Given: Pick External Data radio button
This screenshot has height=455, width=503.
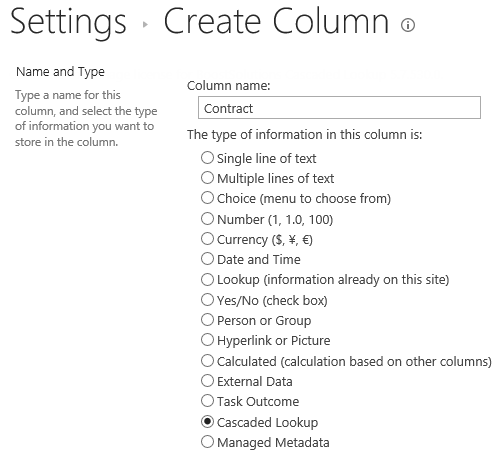Looking at the screenshot, I should 207,381.
